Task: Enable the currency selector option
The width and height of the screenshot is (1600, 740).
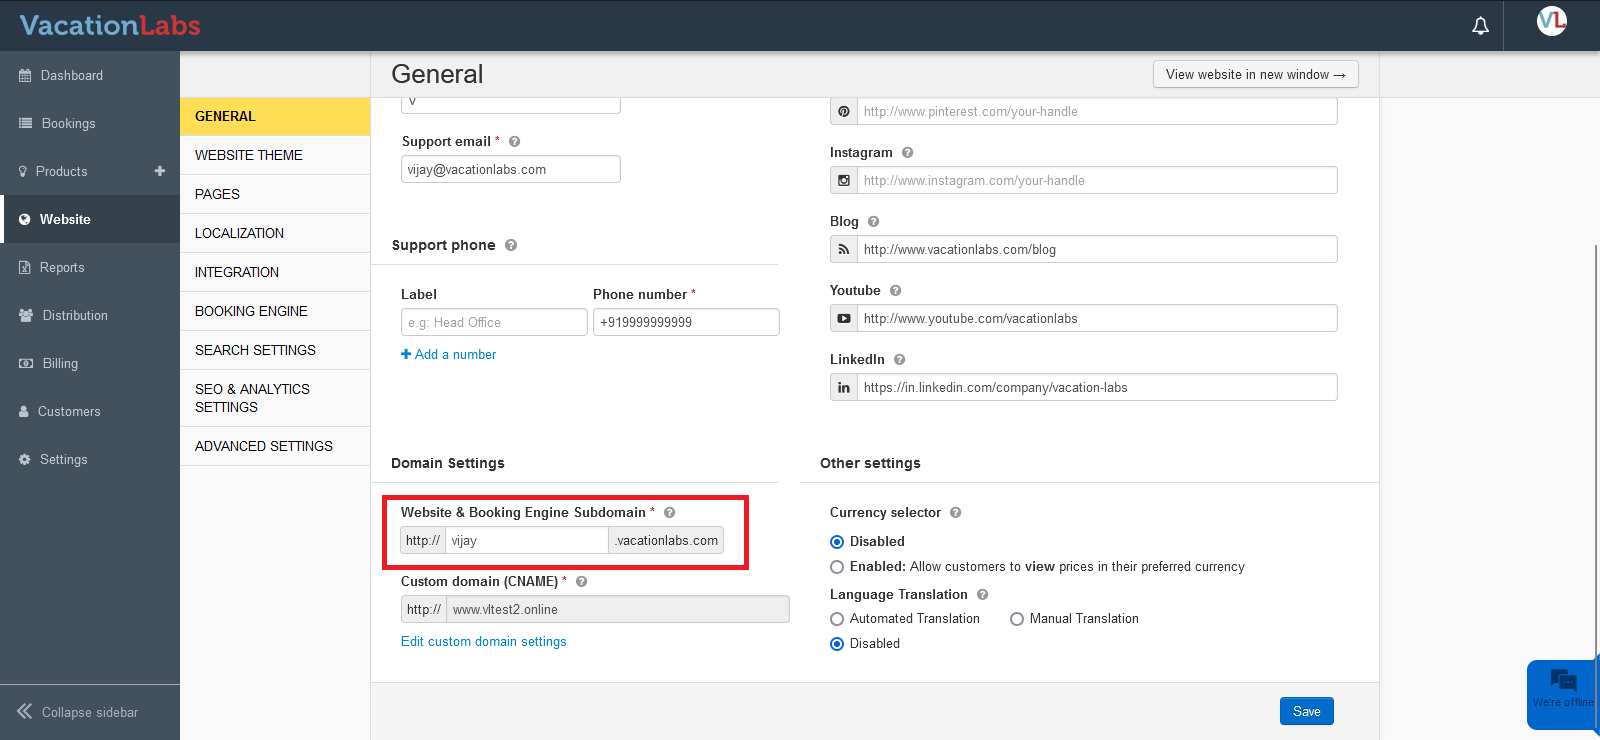Action: tap(837, 567)
